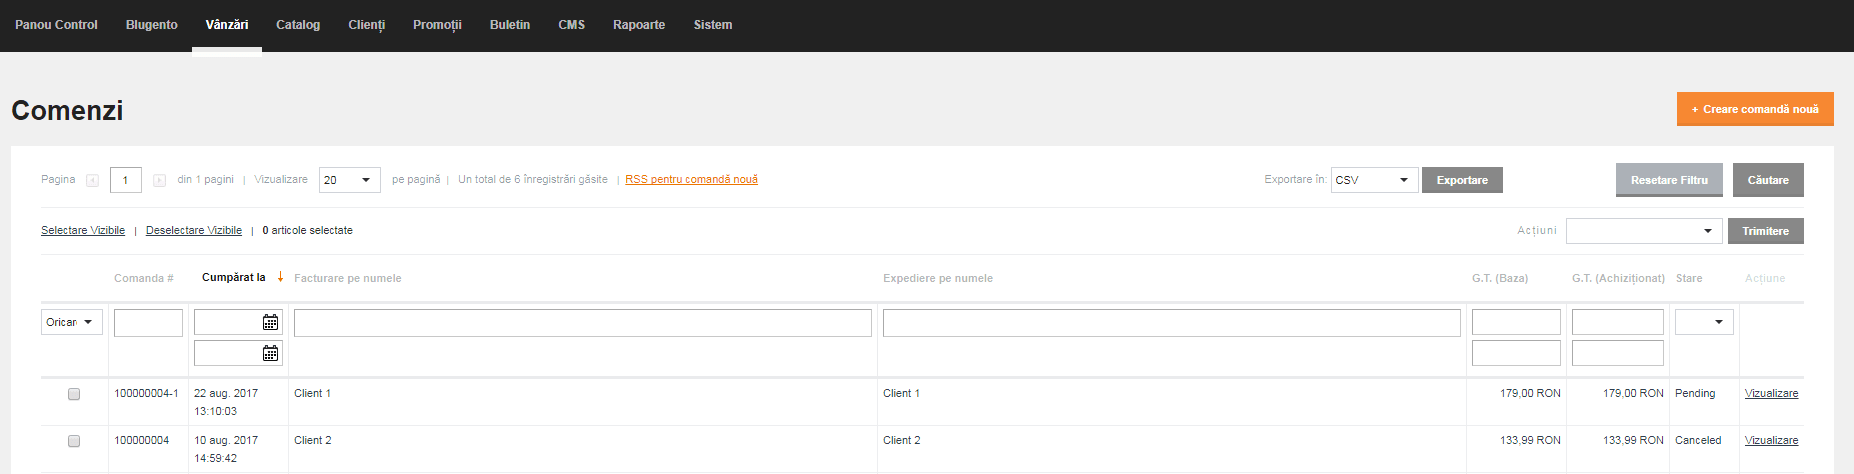The image size is (1854, 474).
Task: Click Pending status cell
Action: pos(1695,394)
